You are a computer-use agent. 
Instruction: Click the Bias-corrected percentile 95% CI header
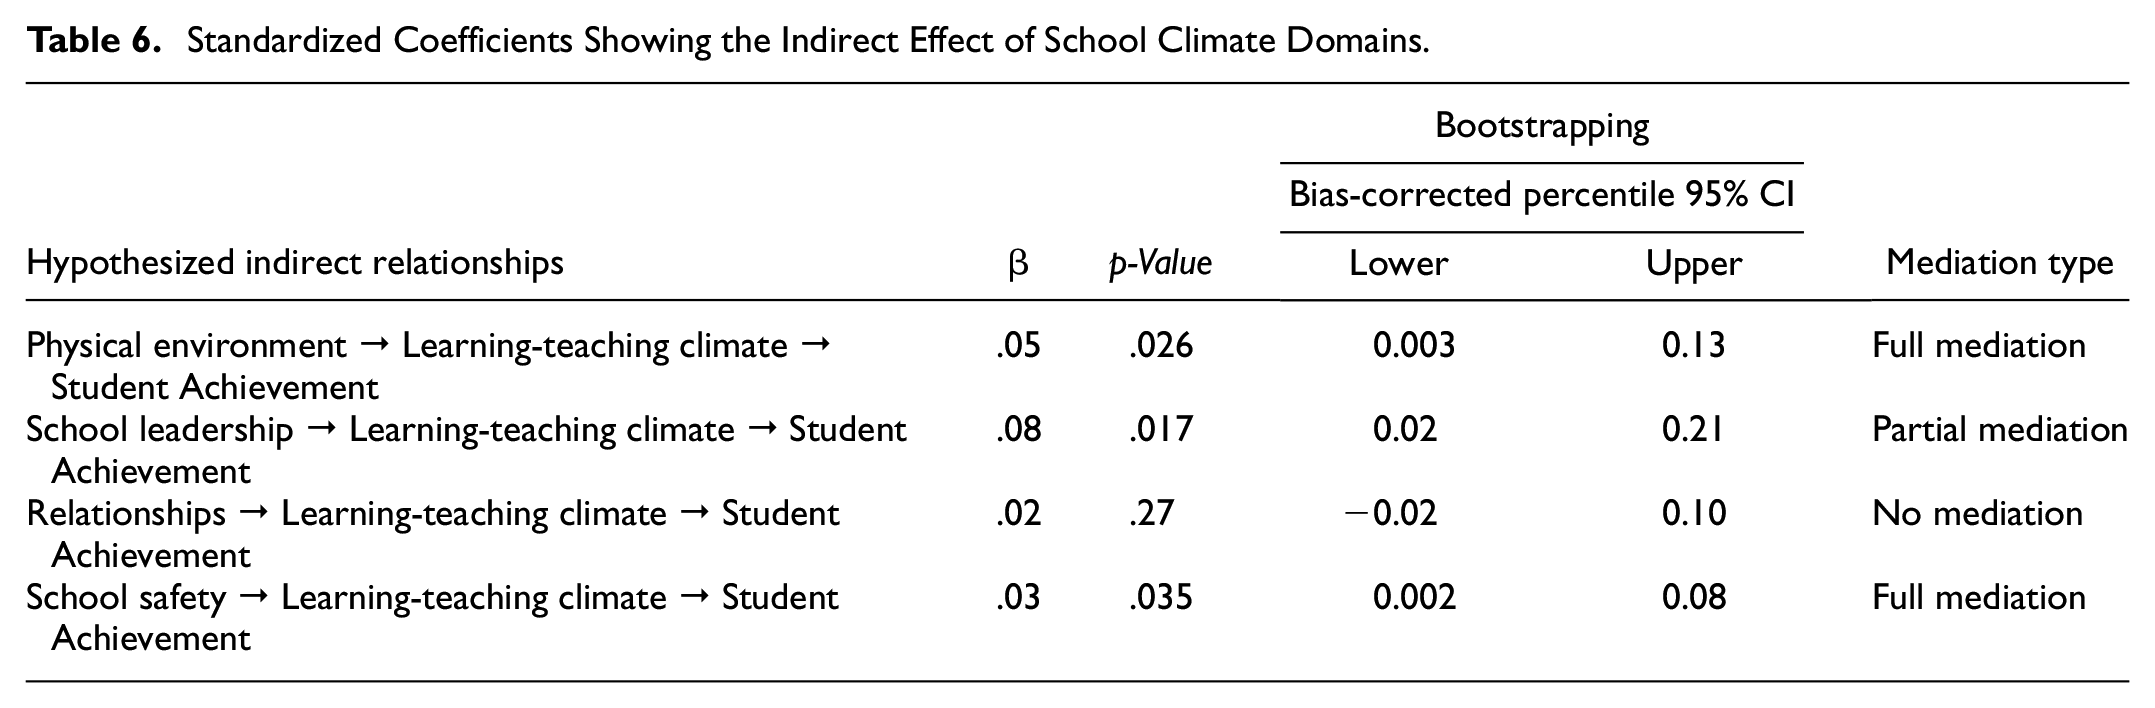1542,194
